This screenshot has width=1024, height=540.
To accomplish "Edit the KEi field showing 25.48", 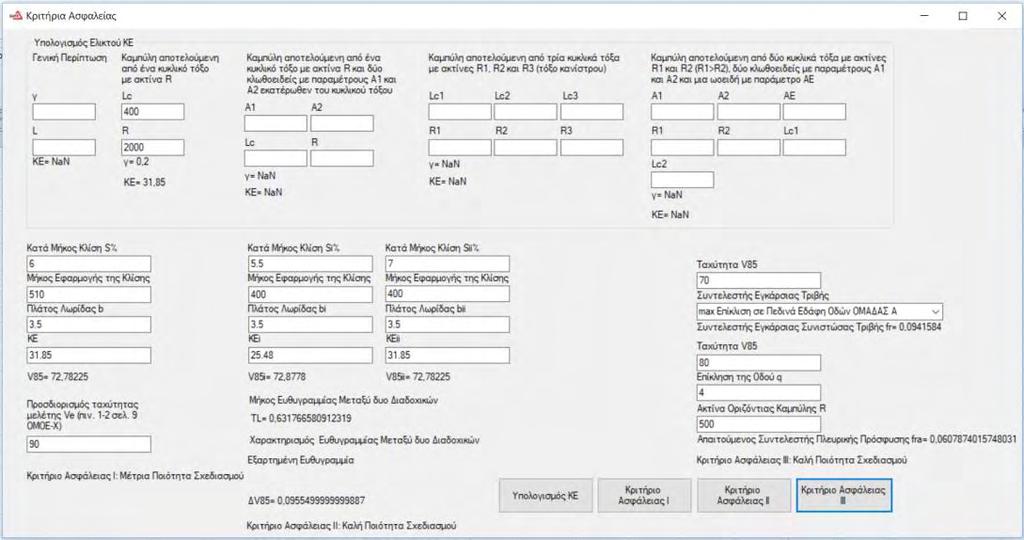I will point(310,355).
